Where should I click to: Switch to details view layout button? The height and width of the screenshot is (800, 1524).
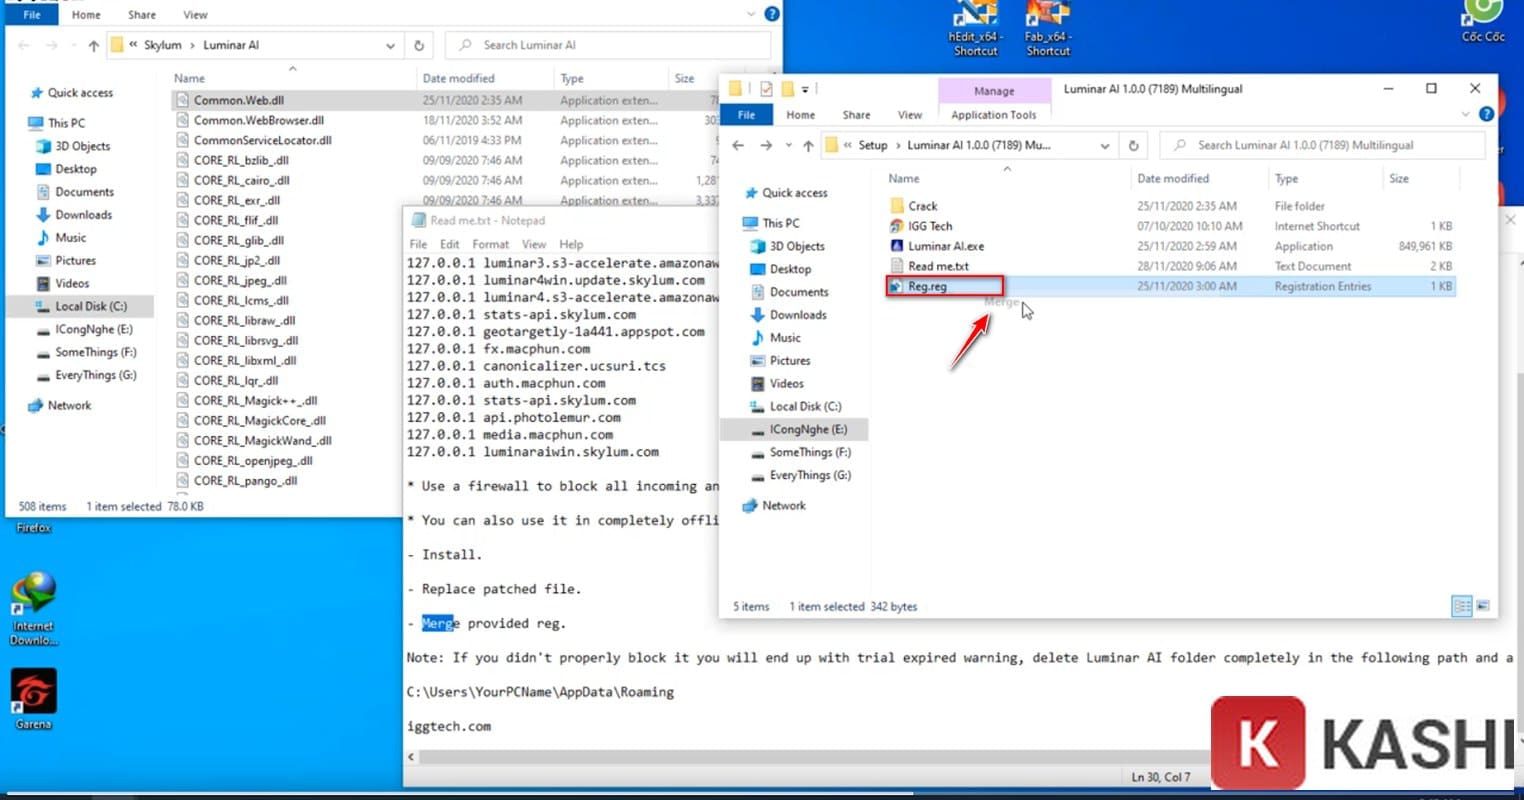point(1461,606)
